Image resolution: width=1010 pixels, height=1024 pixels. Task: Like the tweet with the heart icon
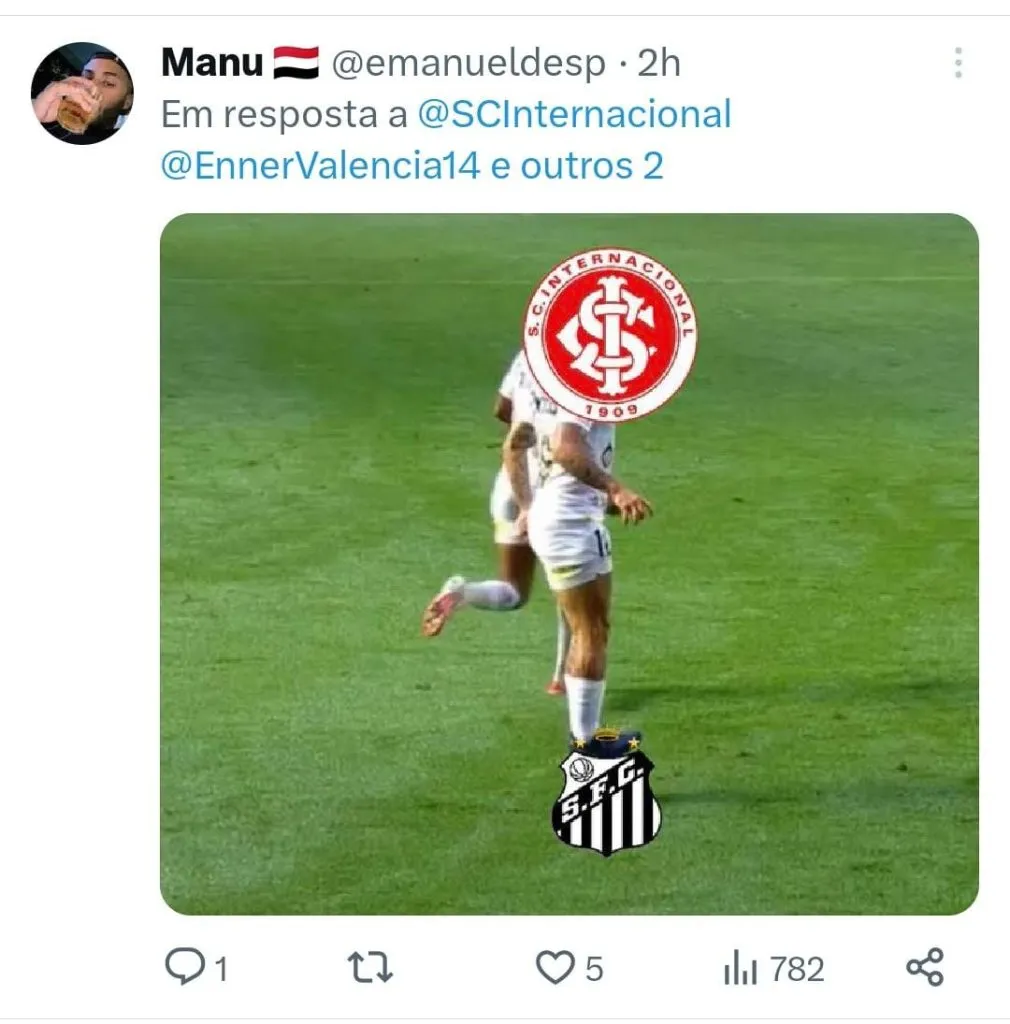555,967
